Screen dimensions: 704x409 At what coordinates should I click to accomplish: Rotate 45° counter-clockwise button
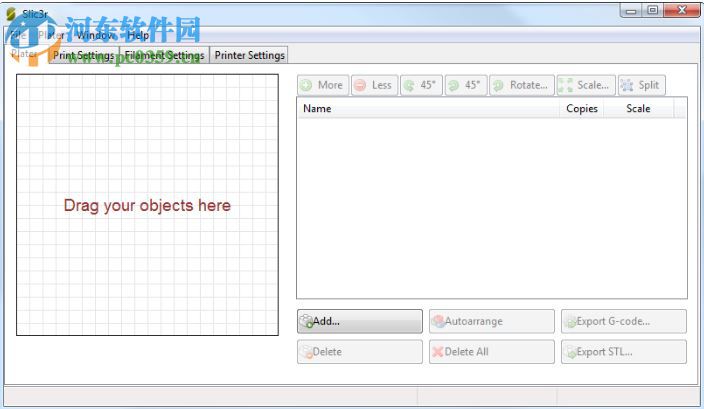421,85
